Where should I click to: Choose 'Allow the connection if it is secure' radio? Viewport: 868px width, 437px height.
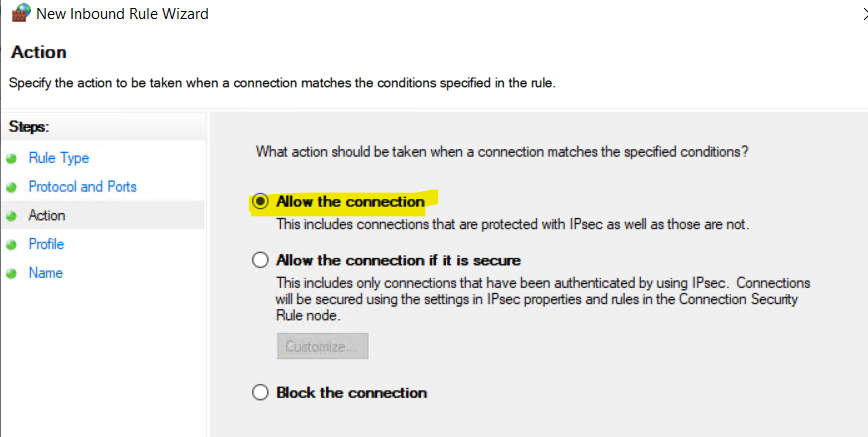pos(260,260)
